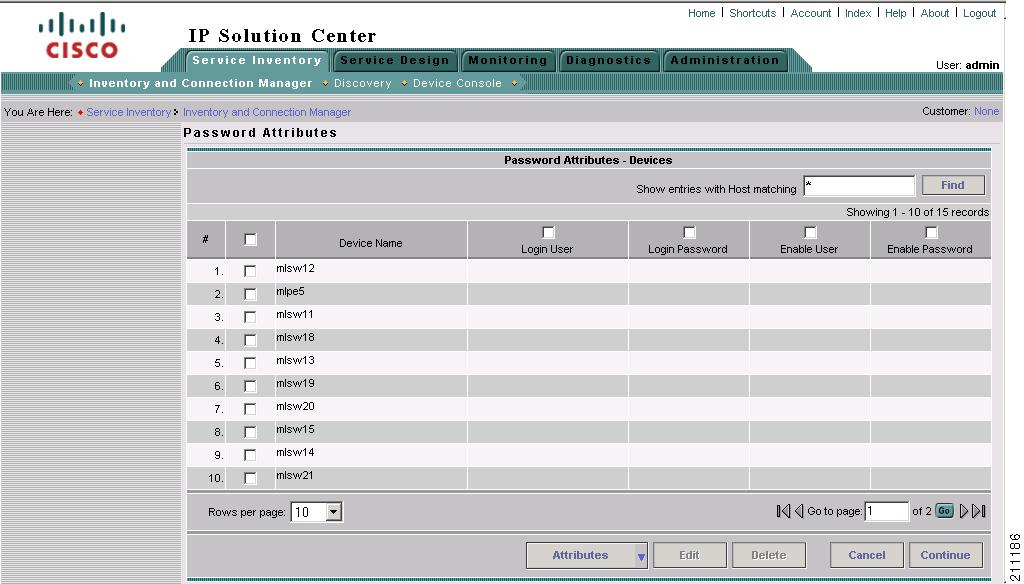Image resolution: width=1024 pixels, height=584 pixels.
Task: Switch to the Service Inventory tab
Action: click(257, 60)
